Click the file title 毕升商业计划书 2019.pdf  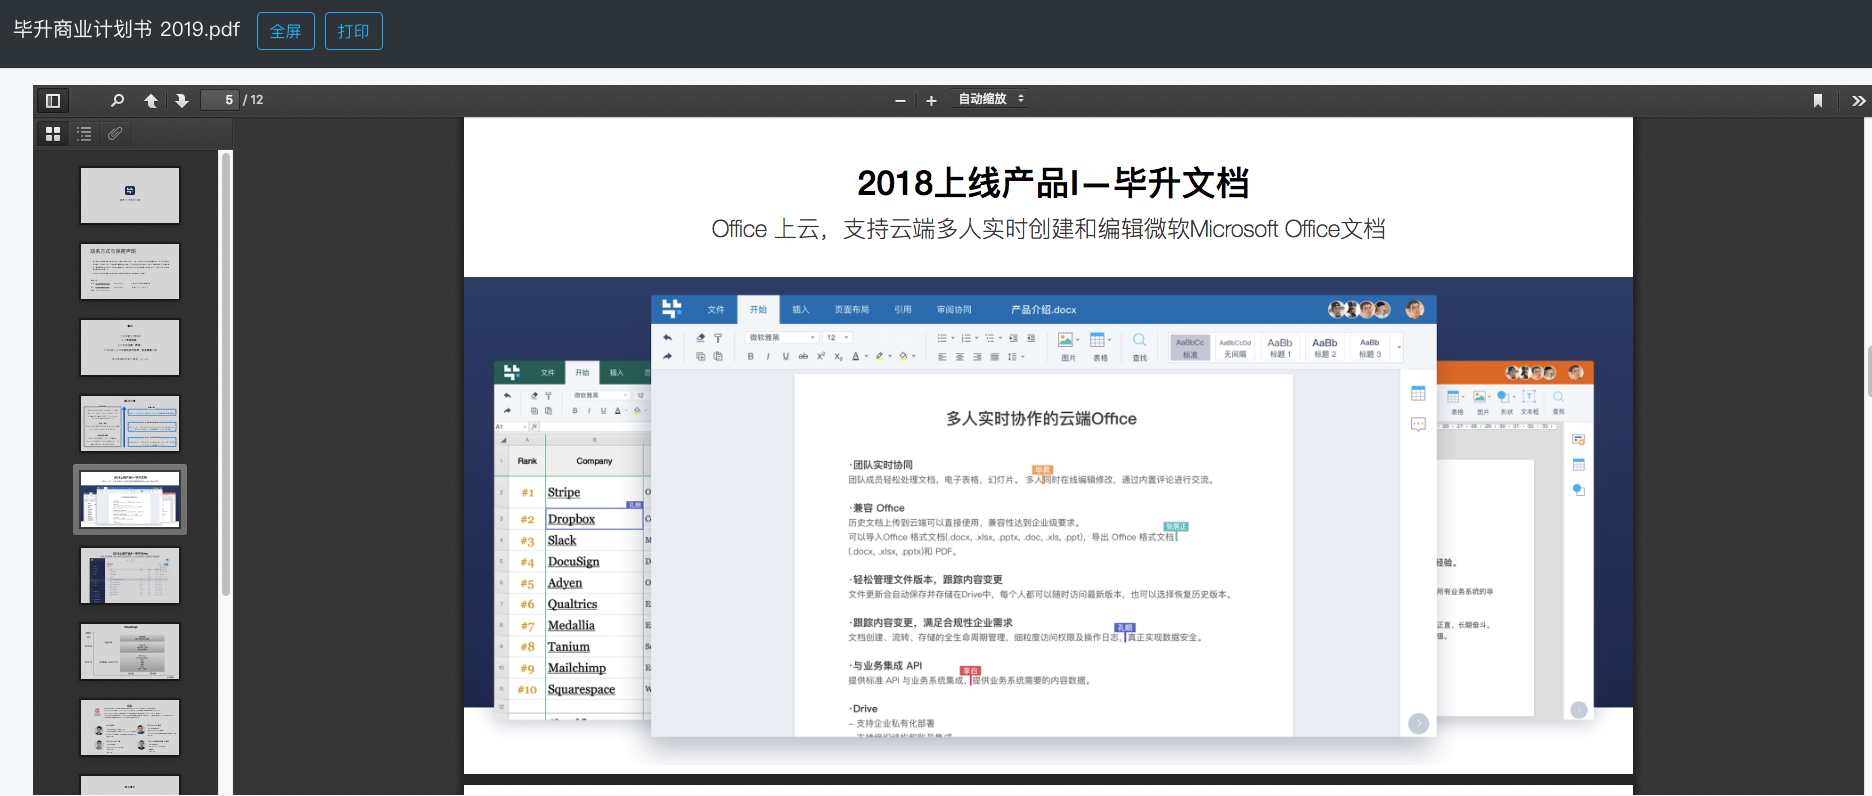coord(127,30)
